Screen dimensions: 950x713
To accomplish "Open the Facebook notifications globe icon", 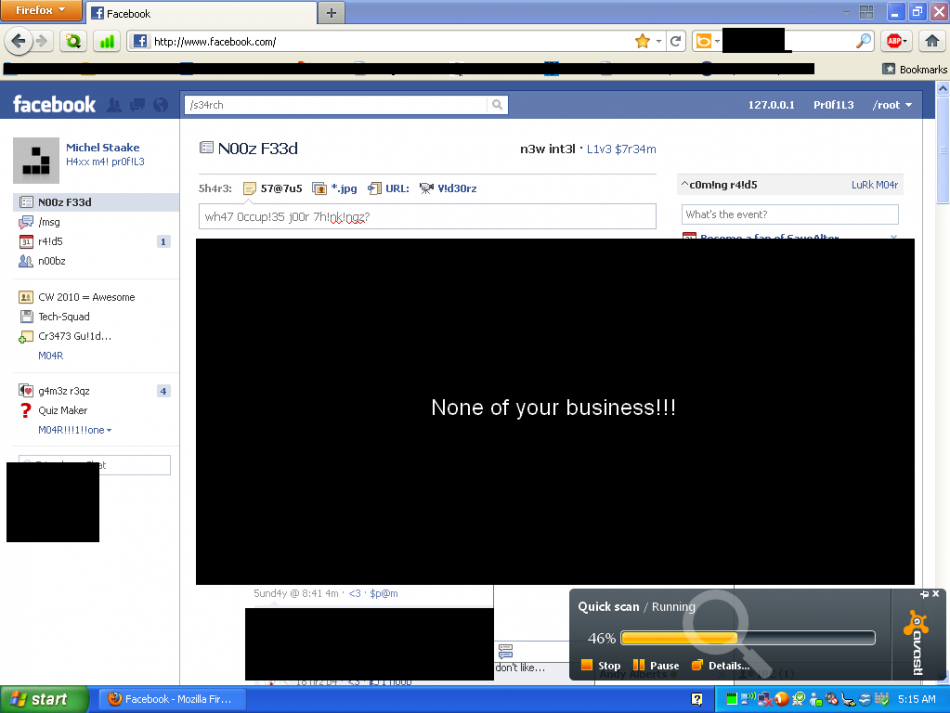I will click(161, 105).
